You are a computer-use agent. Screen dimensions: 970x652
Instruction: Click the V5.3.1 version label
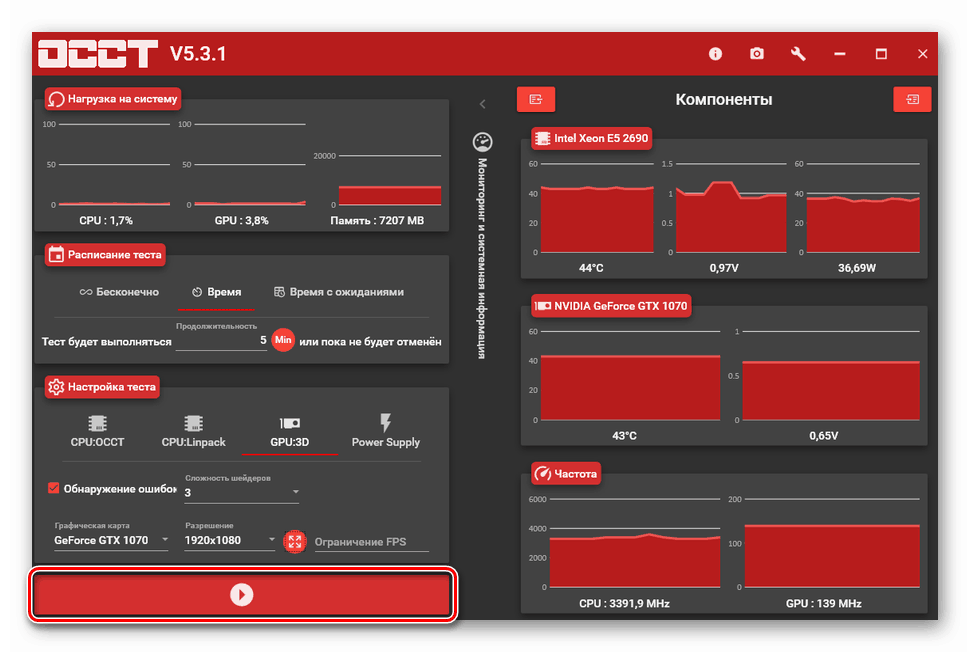198,54
